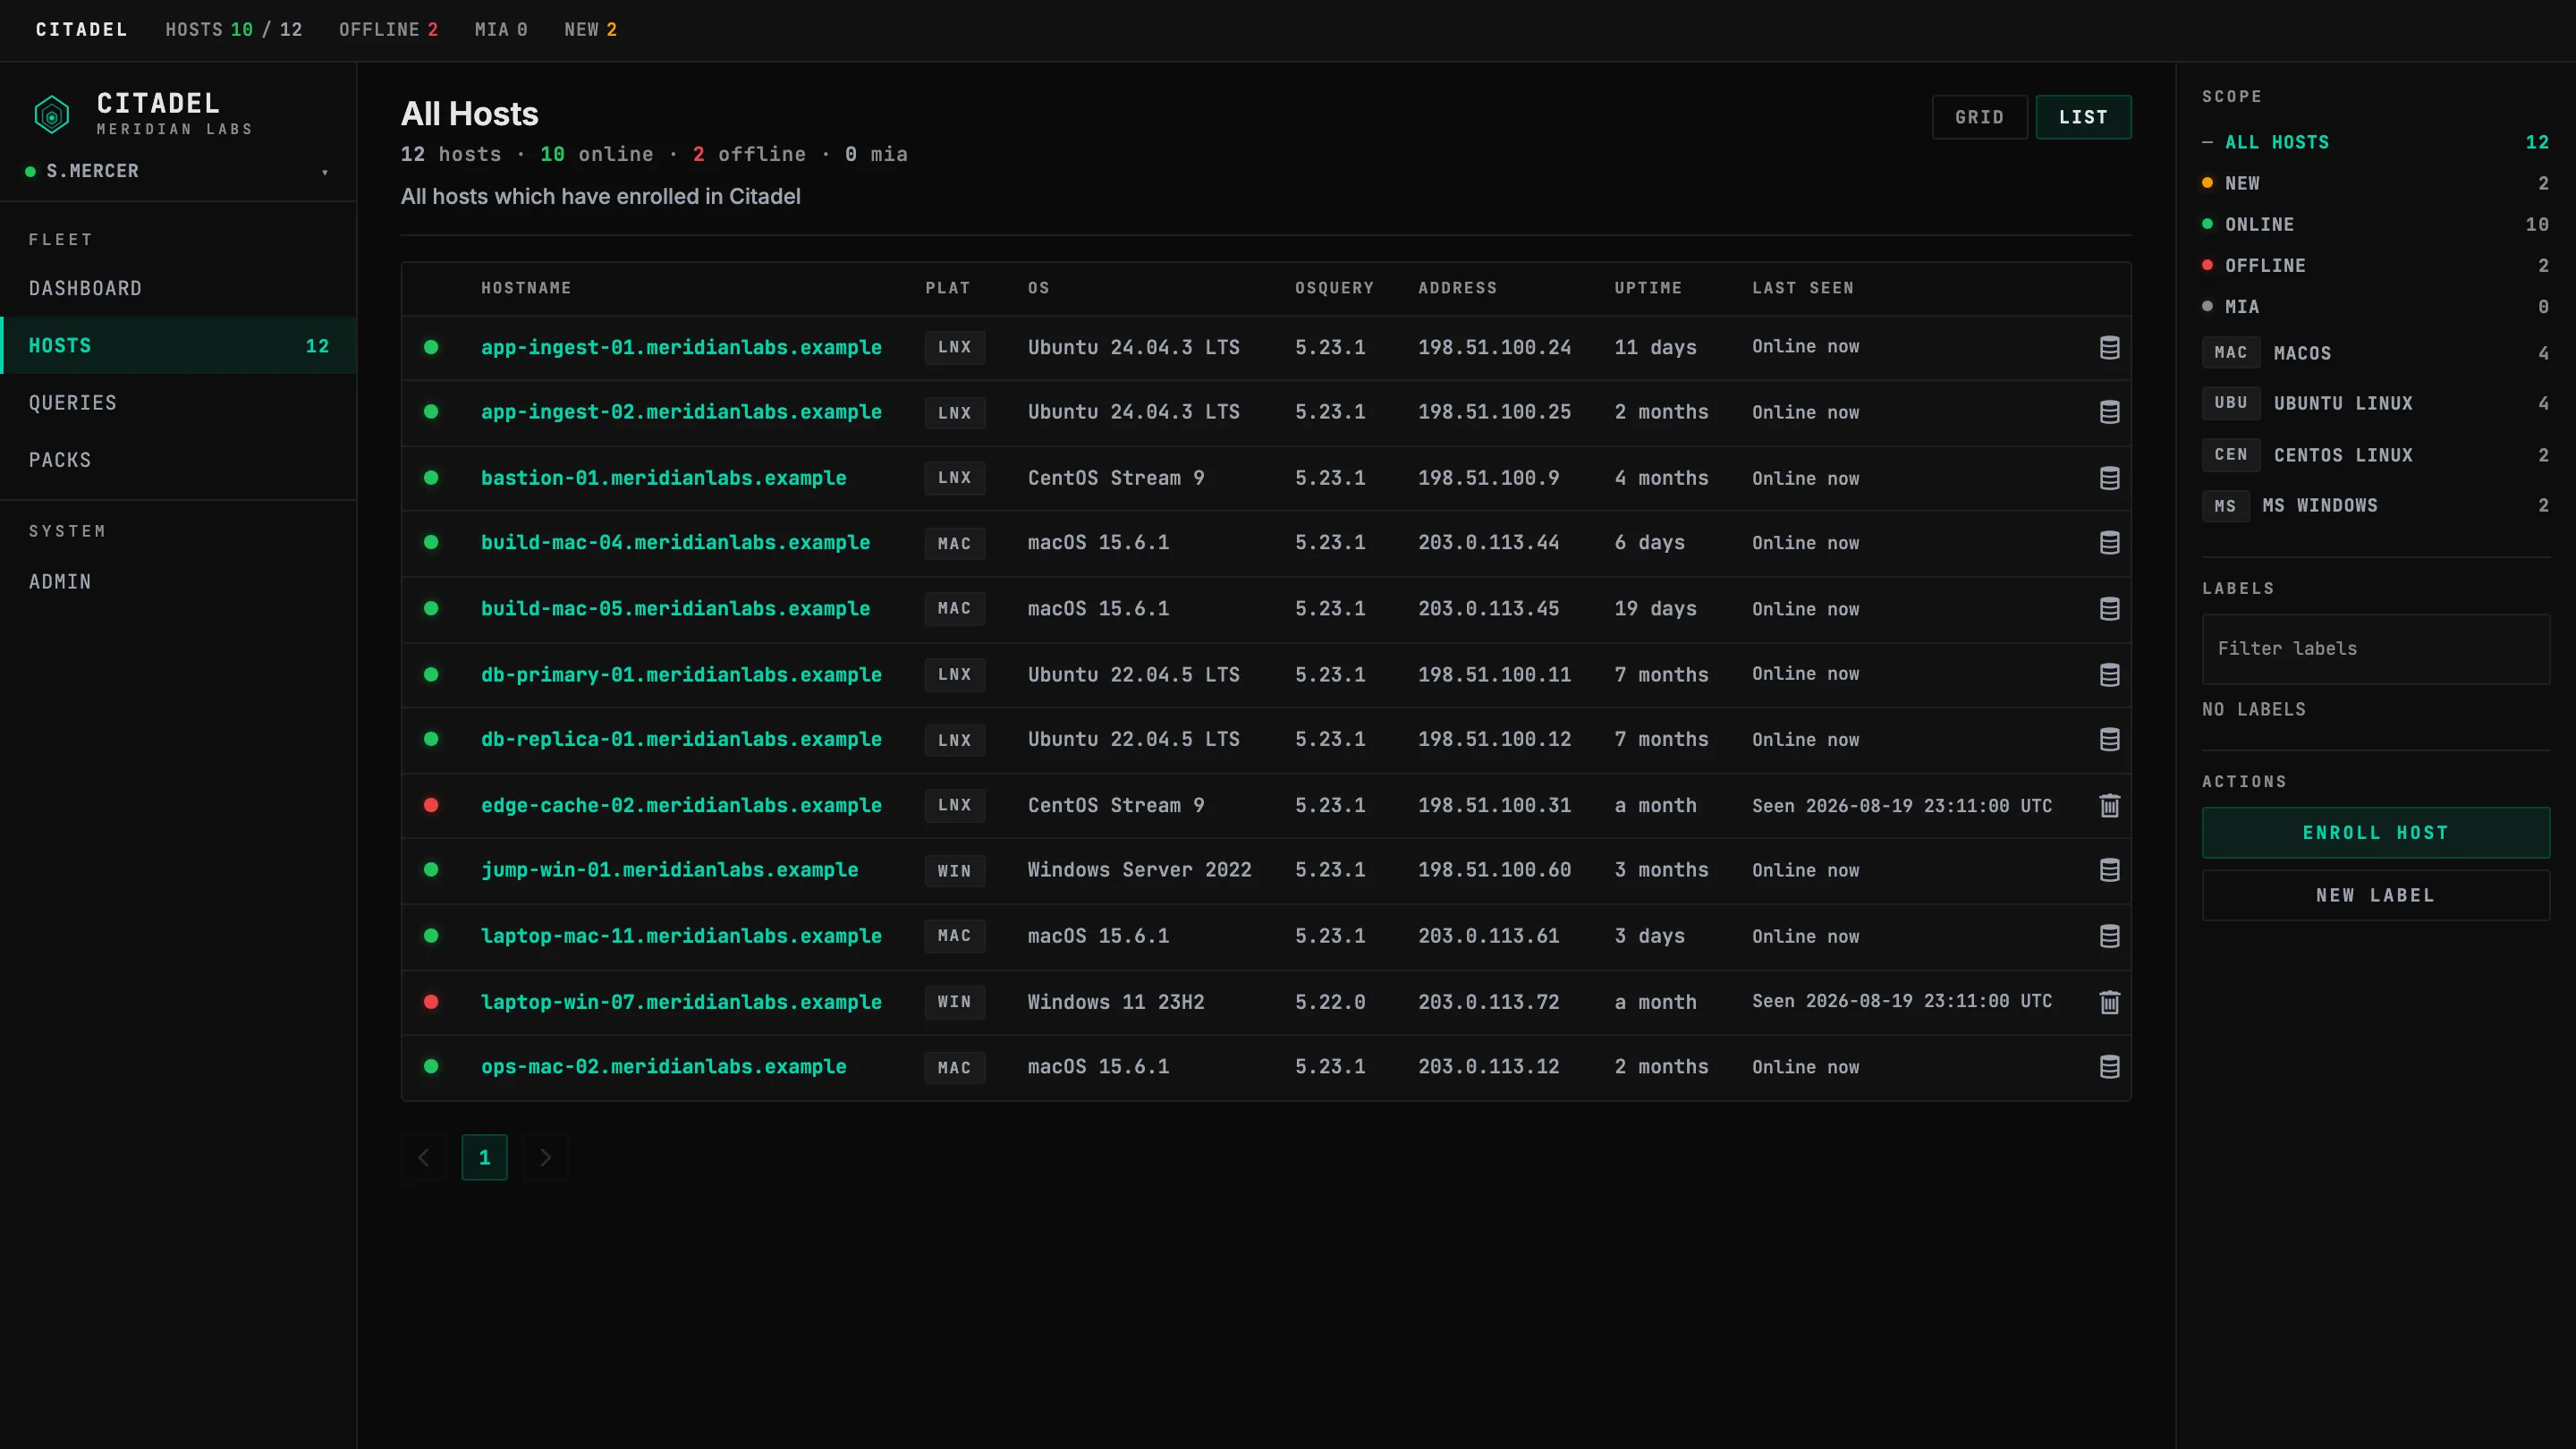Delete edge-cache-02 host via trash icon
This screenshot has height=1449, width=2576.
point(2109,805)
